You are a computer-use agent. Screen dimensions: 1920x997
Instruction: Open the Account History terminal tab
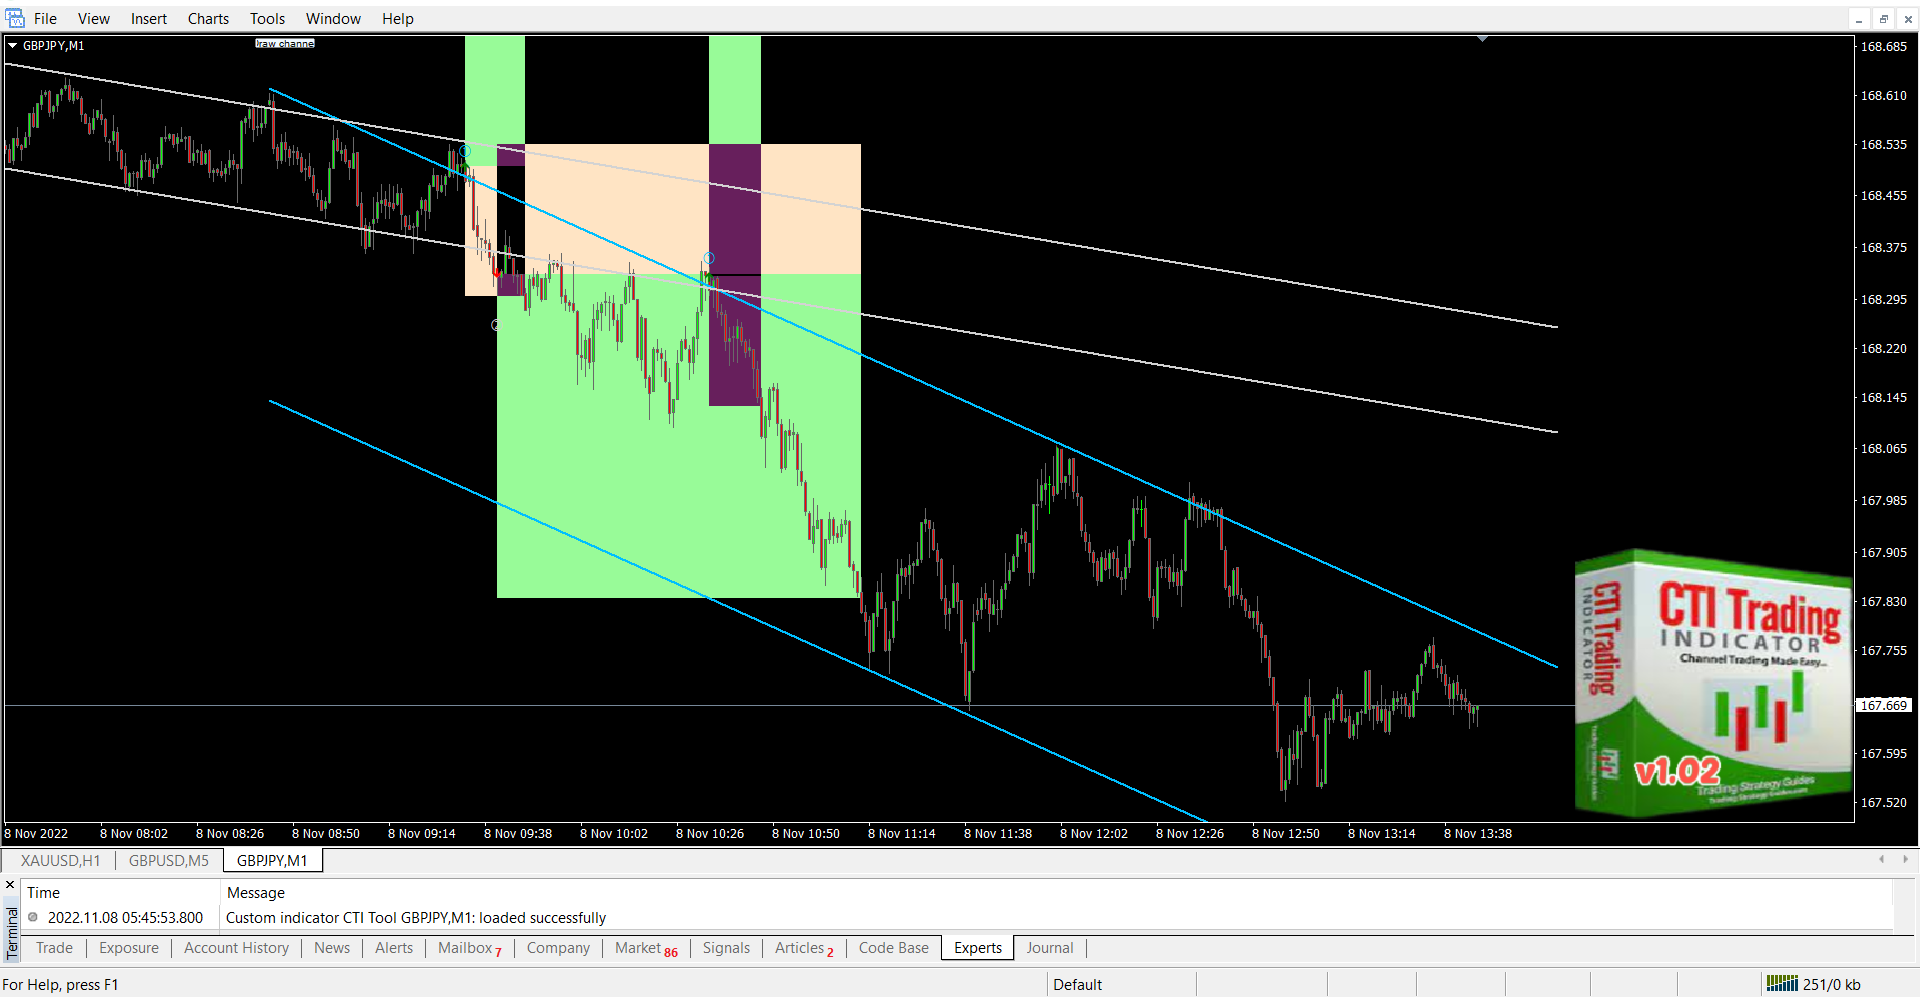[236, 948]
